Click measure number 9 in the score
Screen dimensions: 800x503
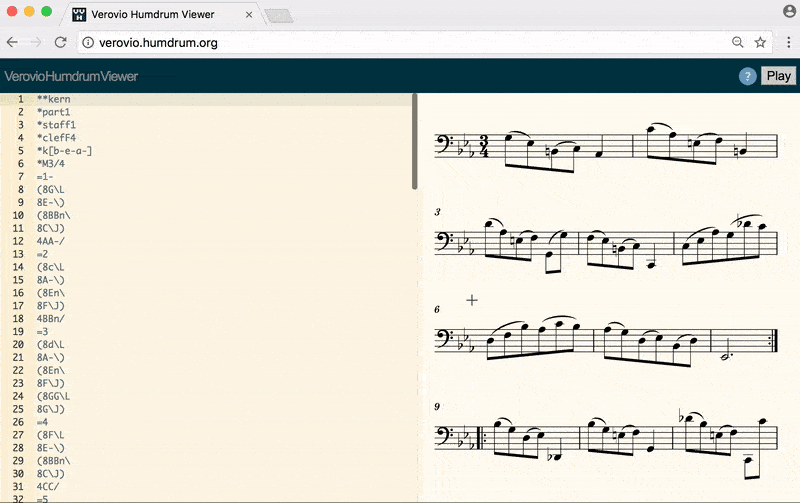point(437,407)
